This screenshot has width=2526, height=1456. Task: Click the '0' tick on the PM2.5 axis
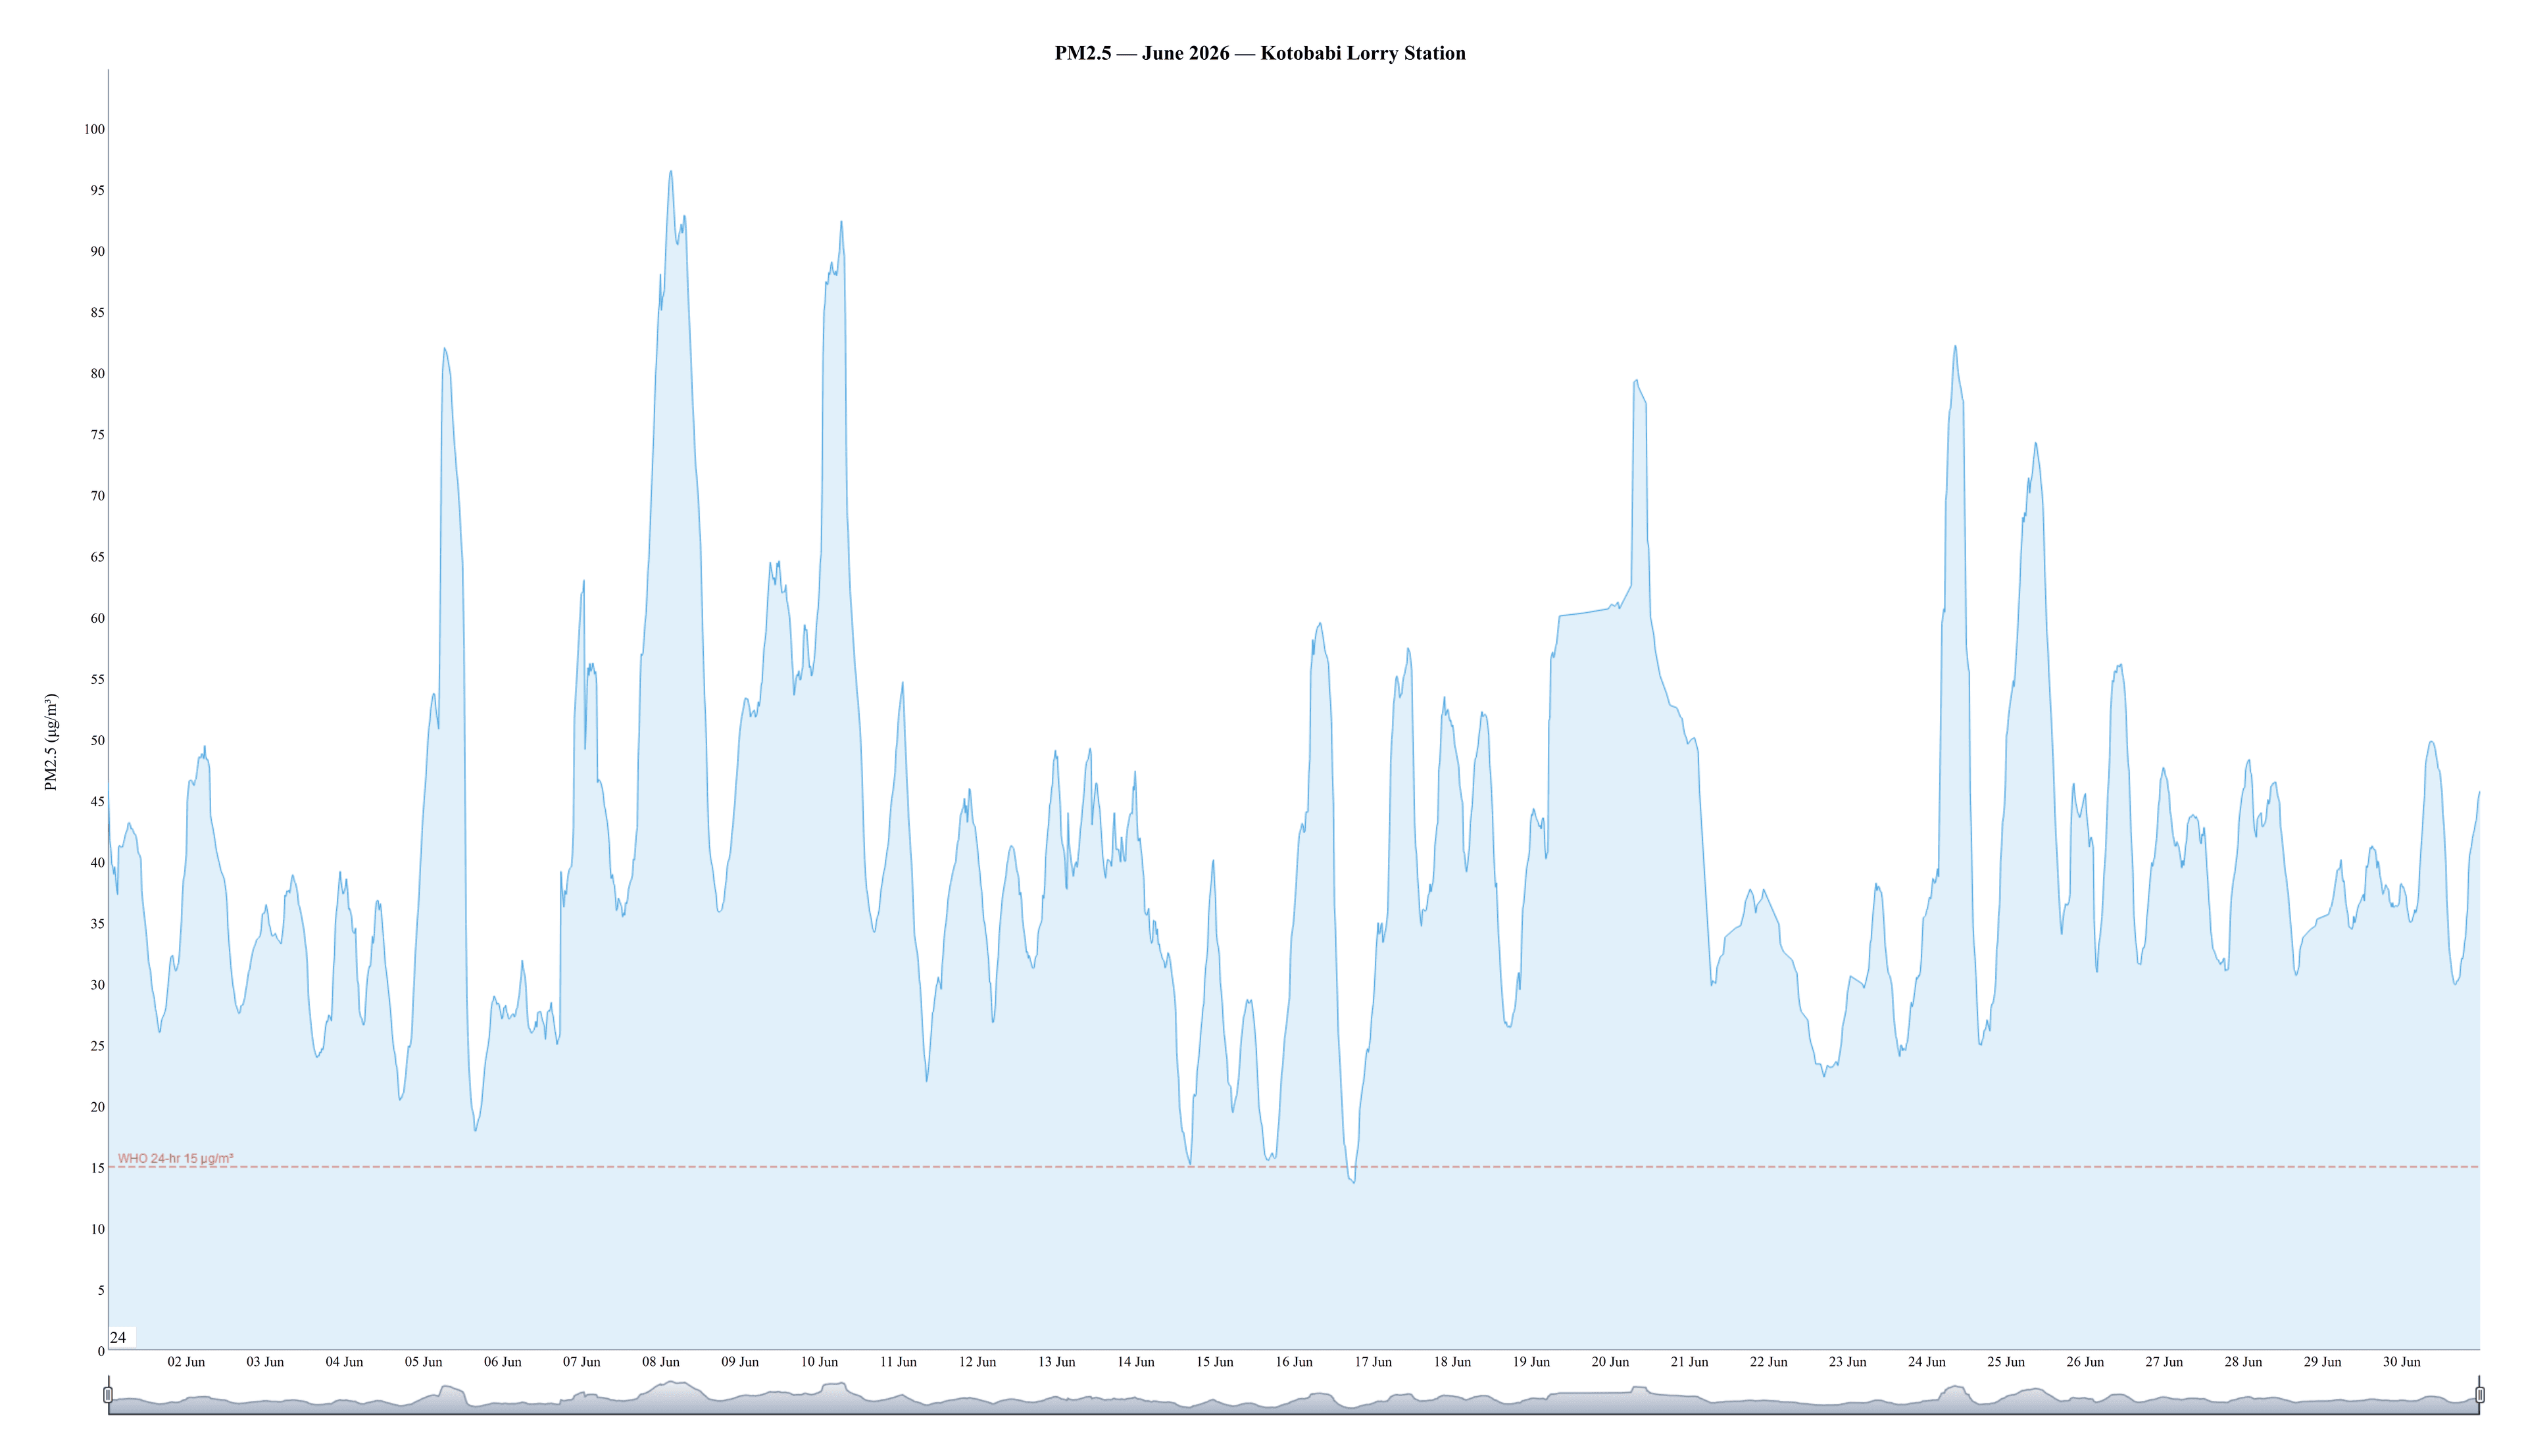(x=101, y=1351)
